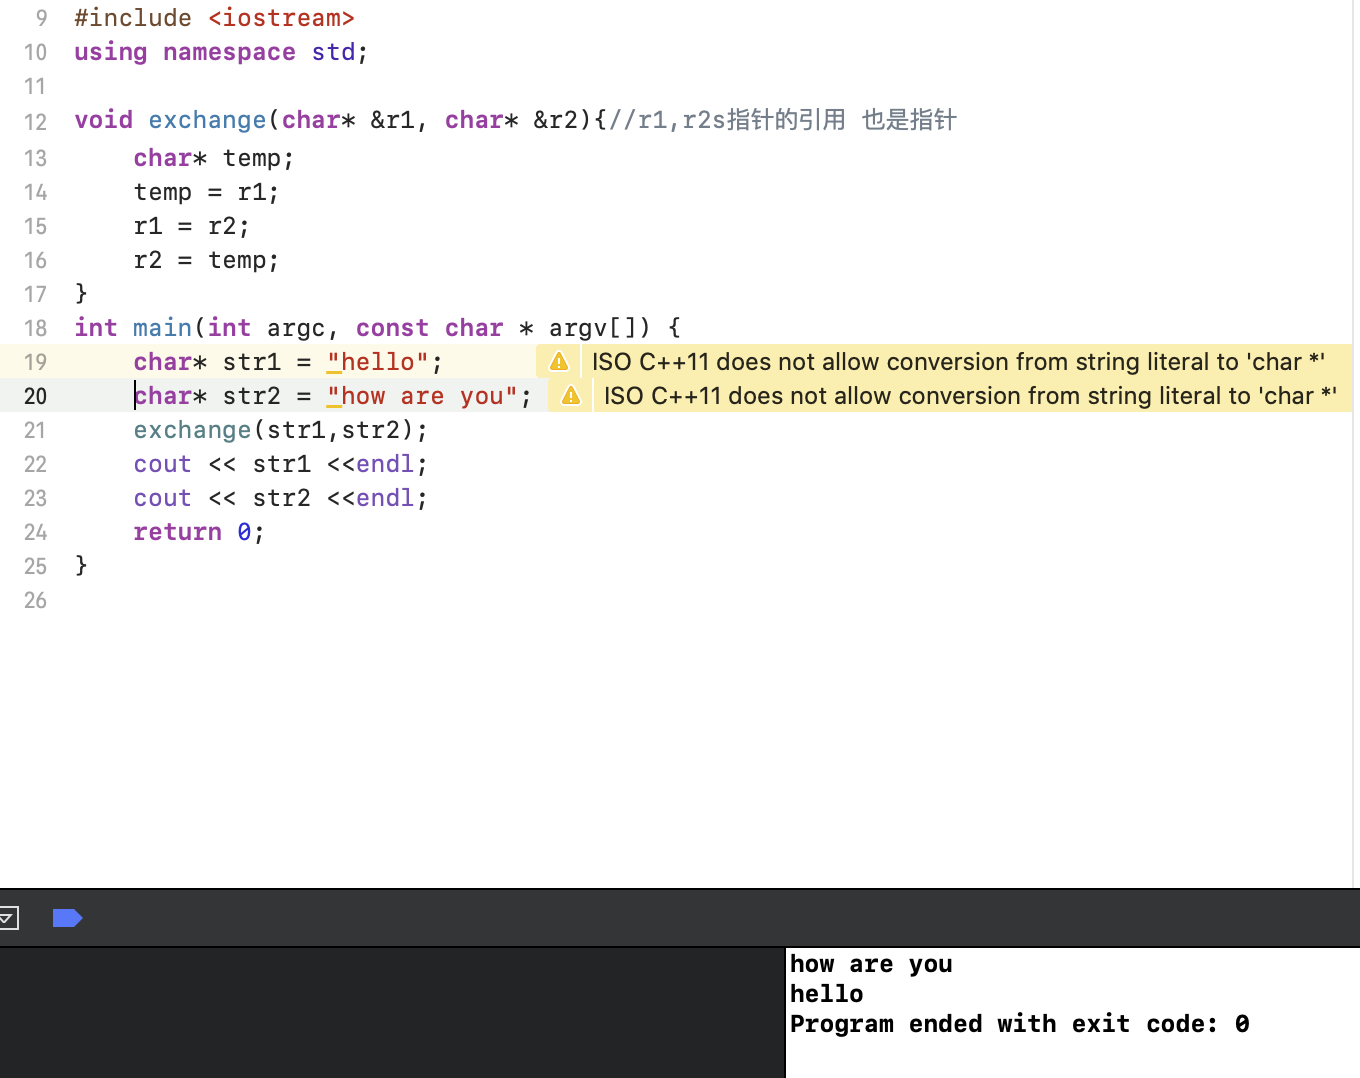
Task: Click the "how are you" string literal
Action: click(x=422, y=396)
